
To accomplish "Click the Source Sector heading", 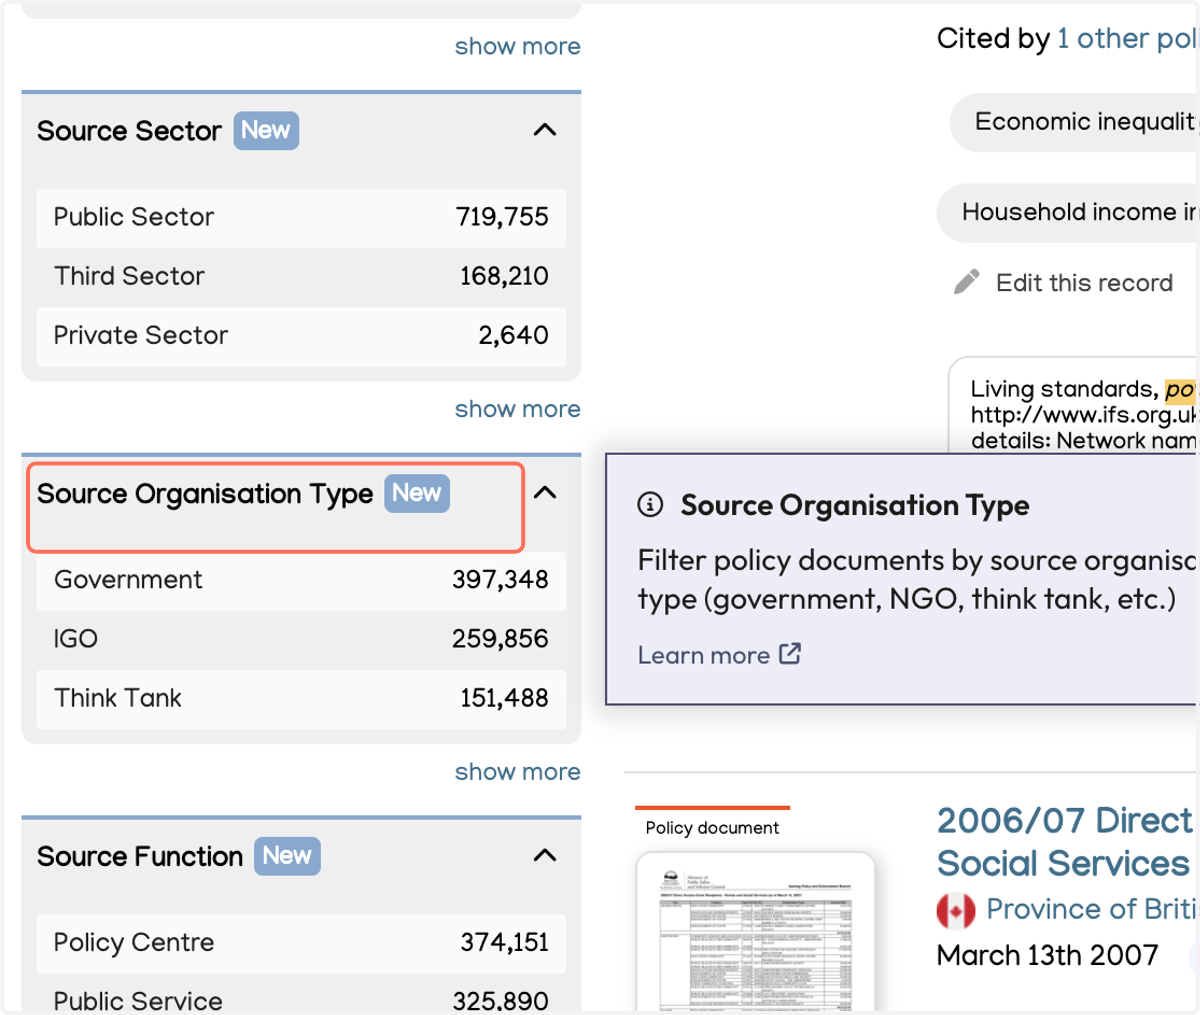I will click(x=129, y=131).
